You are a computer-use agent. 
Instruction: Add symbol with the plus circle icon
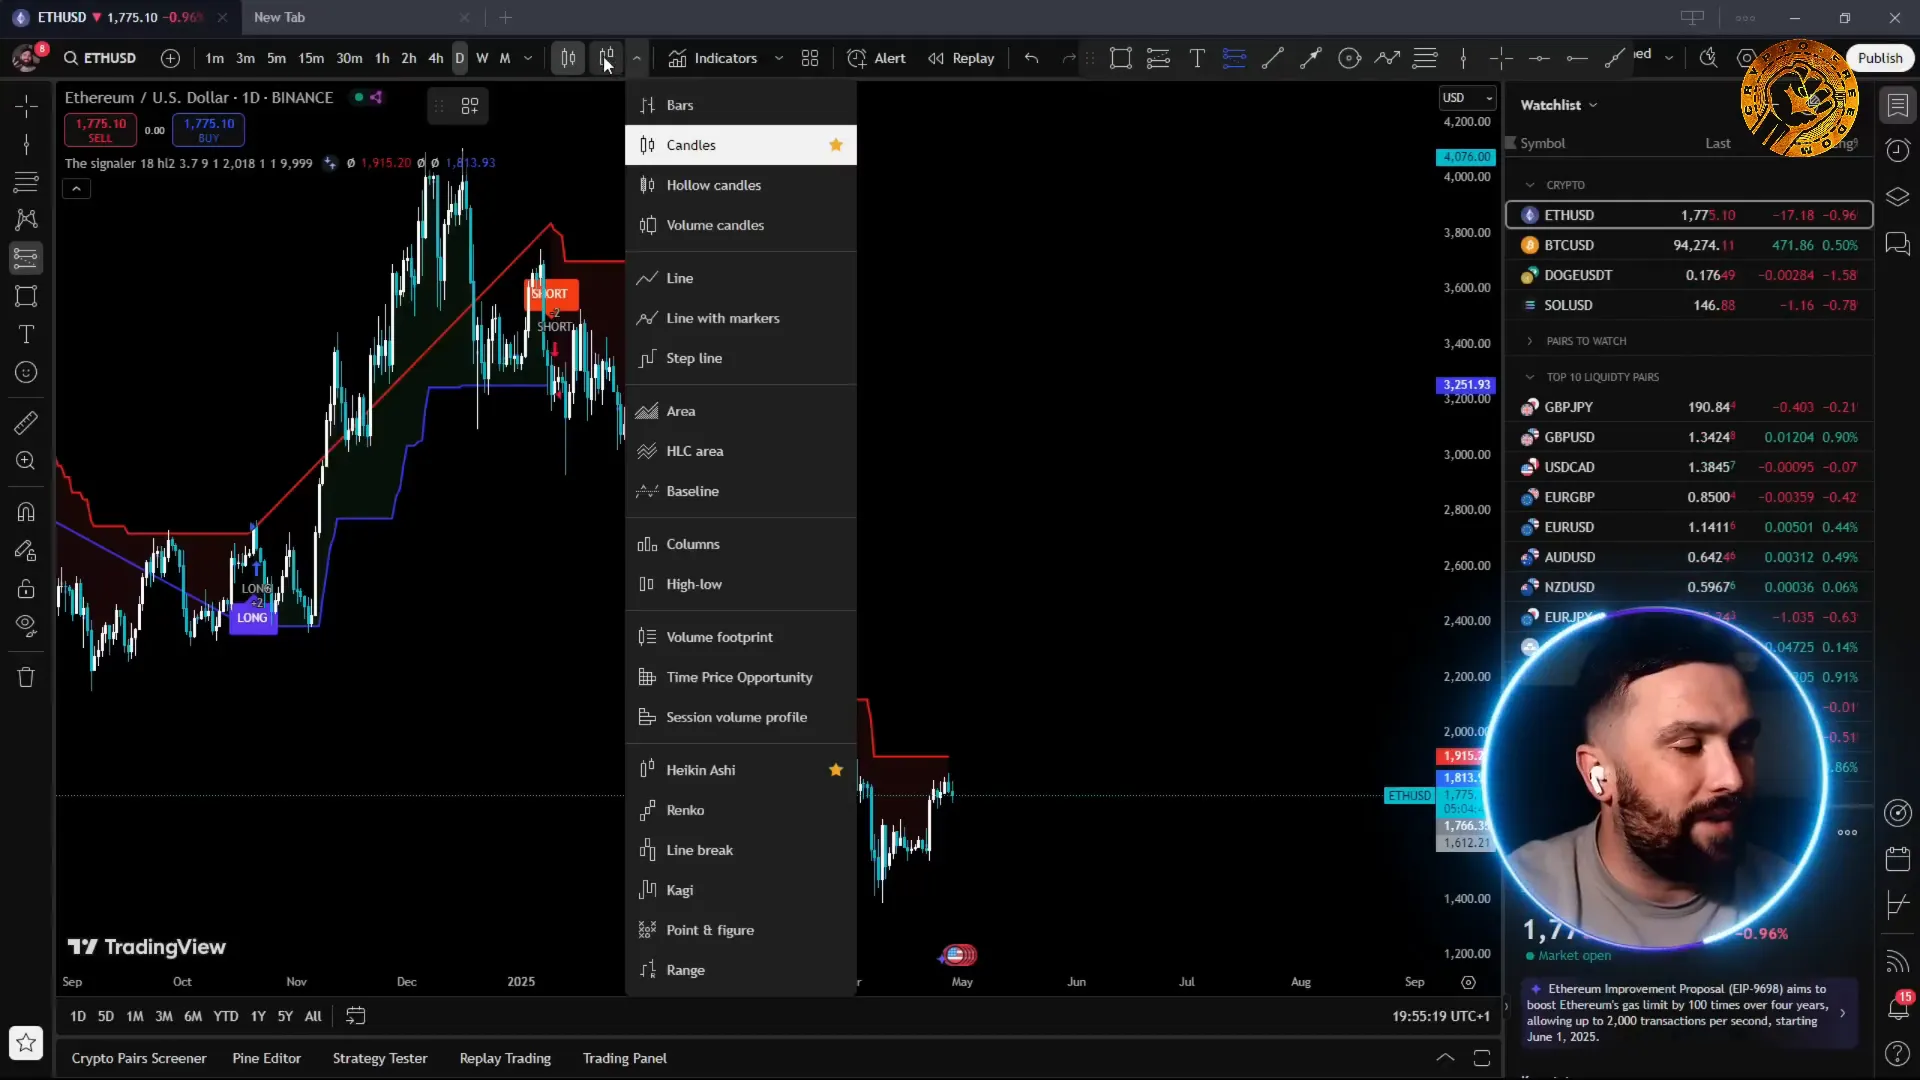[170, 58]
